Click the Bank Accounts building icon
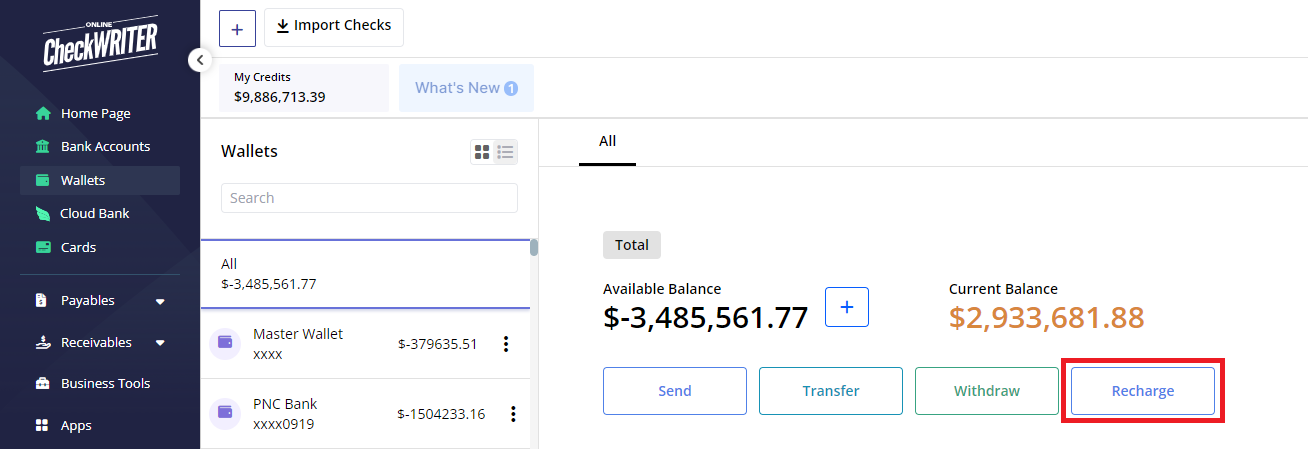This screenshot has width=1308, height=449. [x=43, y=147]
